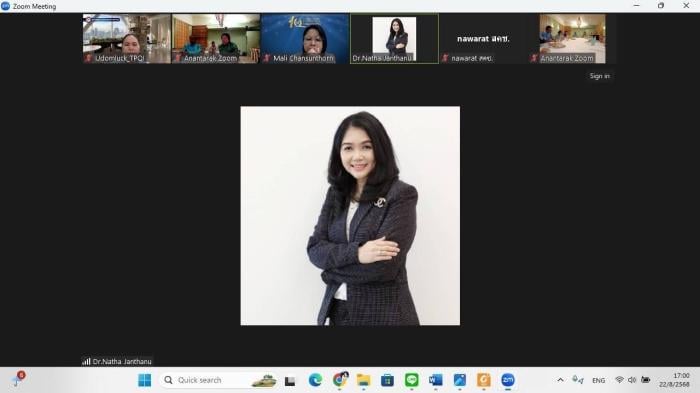Select the Mali Chansunthorn video thumbnail

[305, 39]
